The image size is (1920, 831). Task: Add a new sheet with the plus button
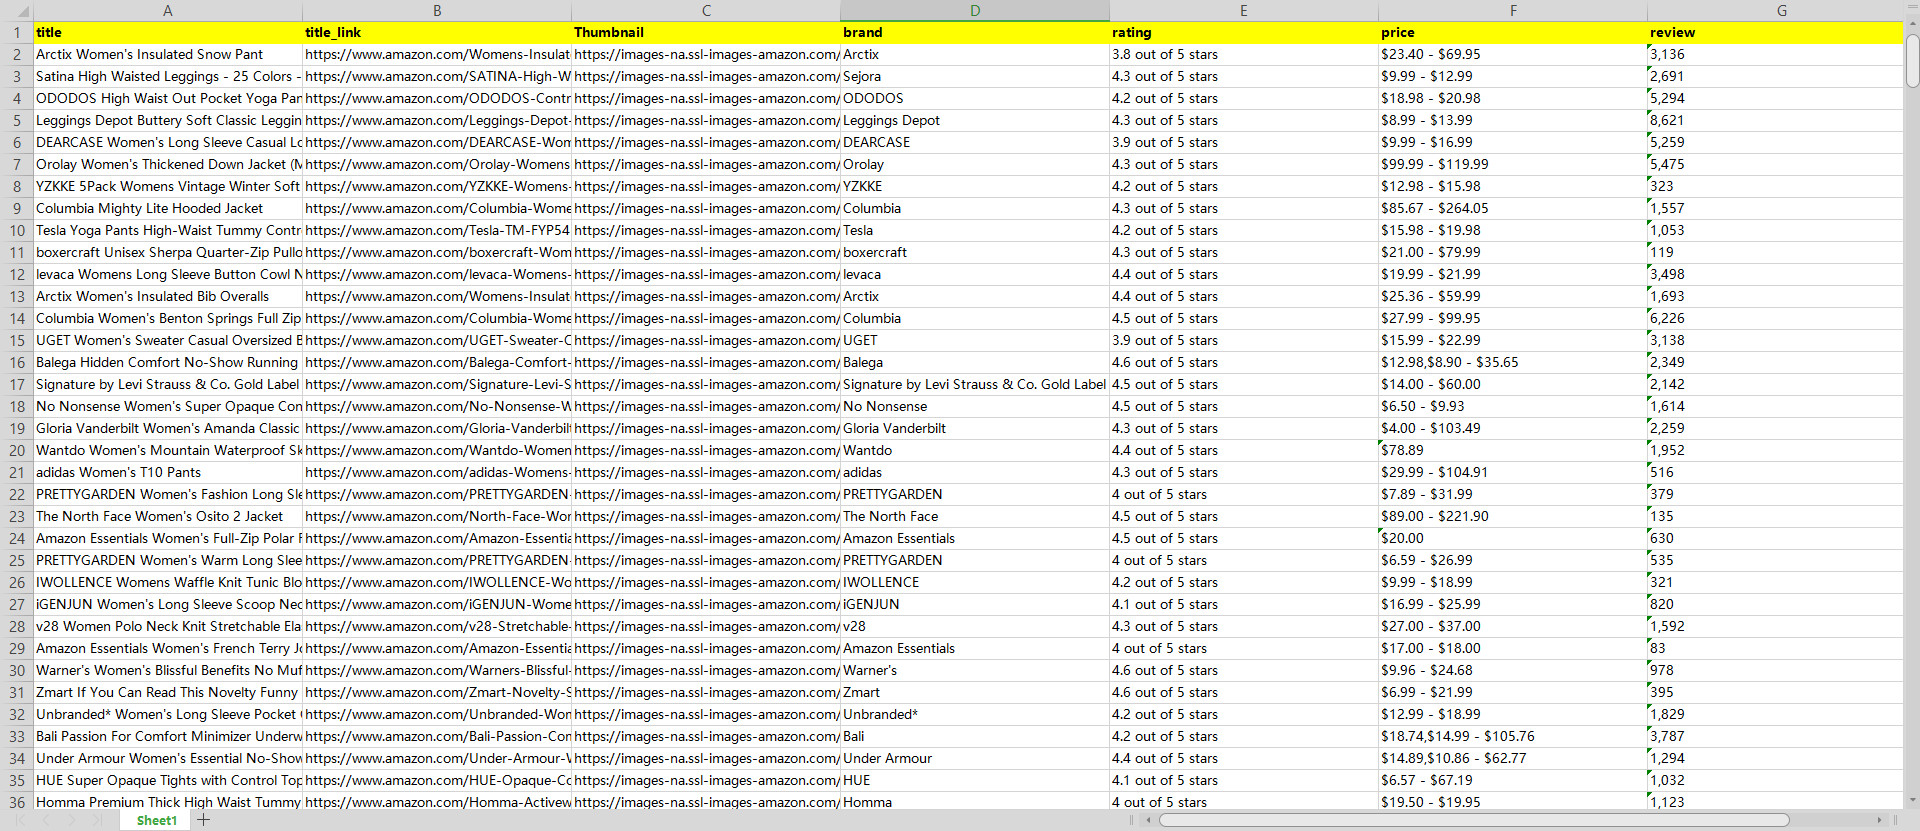(x=204, y=820)
